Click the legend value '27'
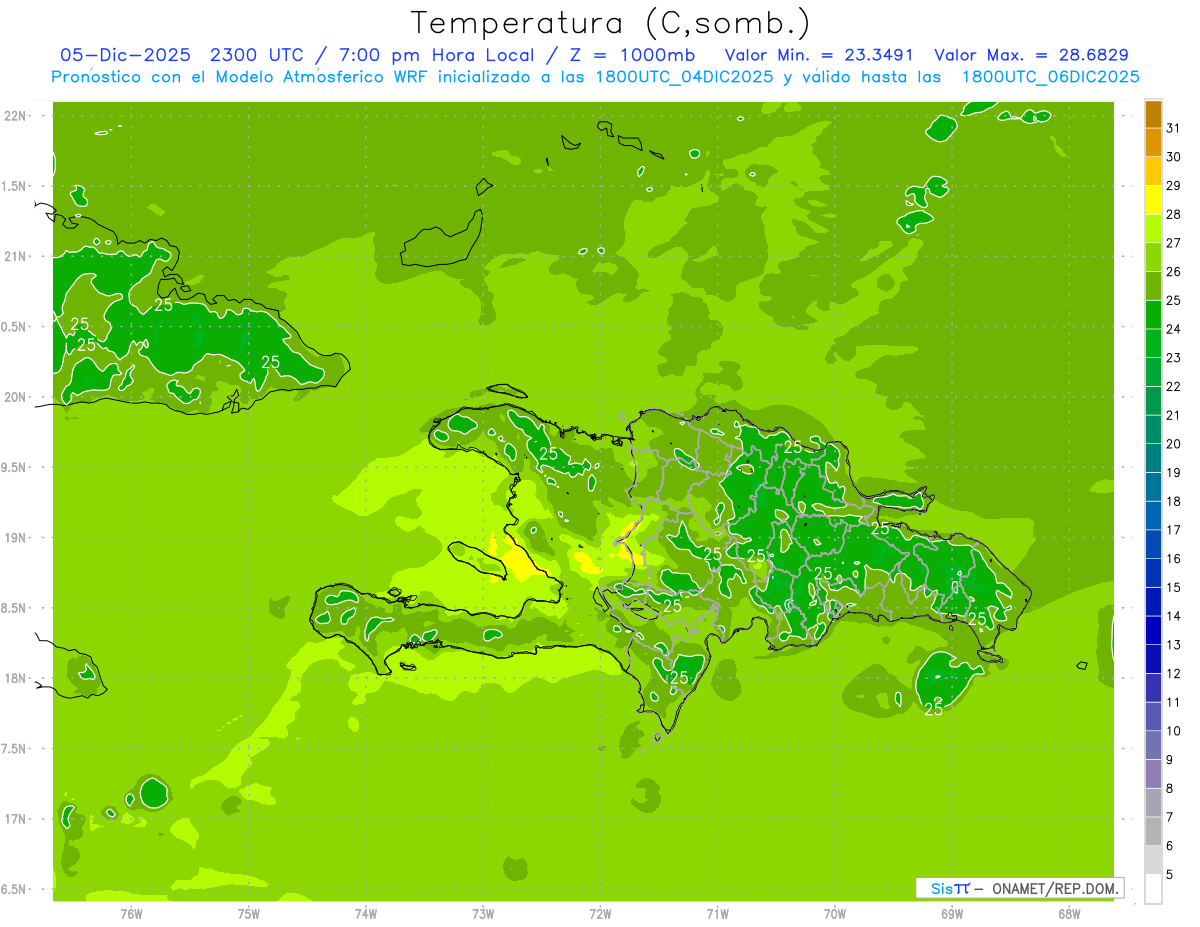This screenshot has height=927, width=1200. click(x=1174, y=243)
